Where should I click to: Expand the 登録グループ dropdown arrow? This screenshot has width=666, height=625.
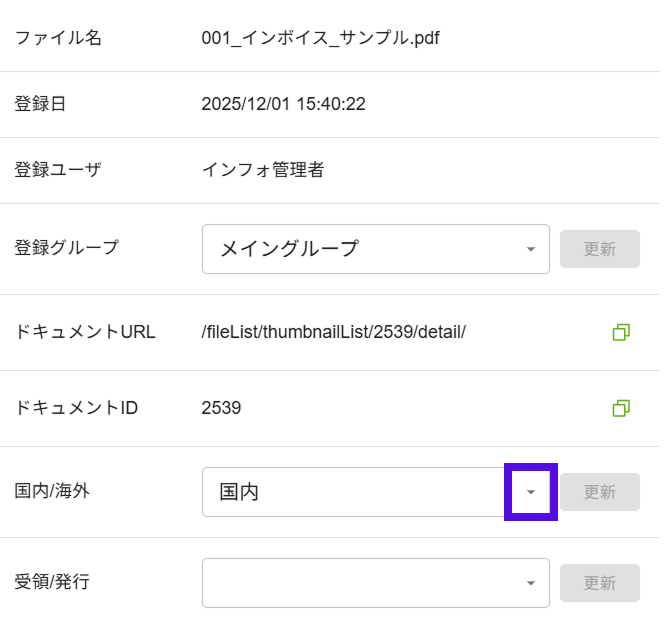[531, 249]
